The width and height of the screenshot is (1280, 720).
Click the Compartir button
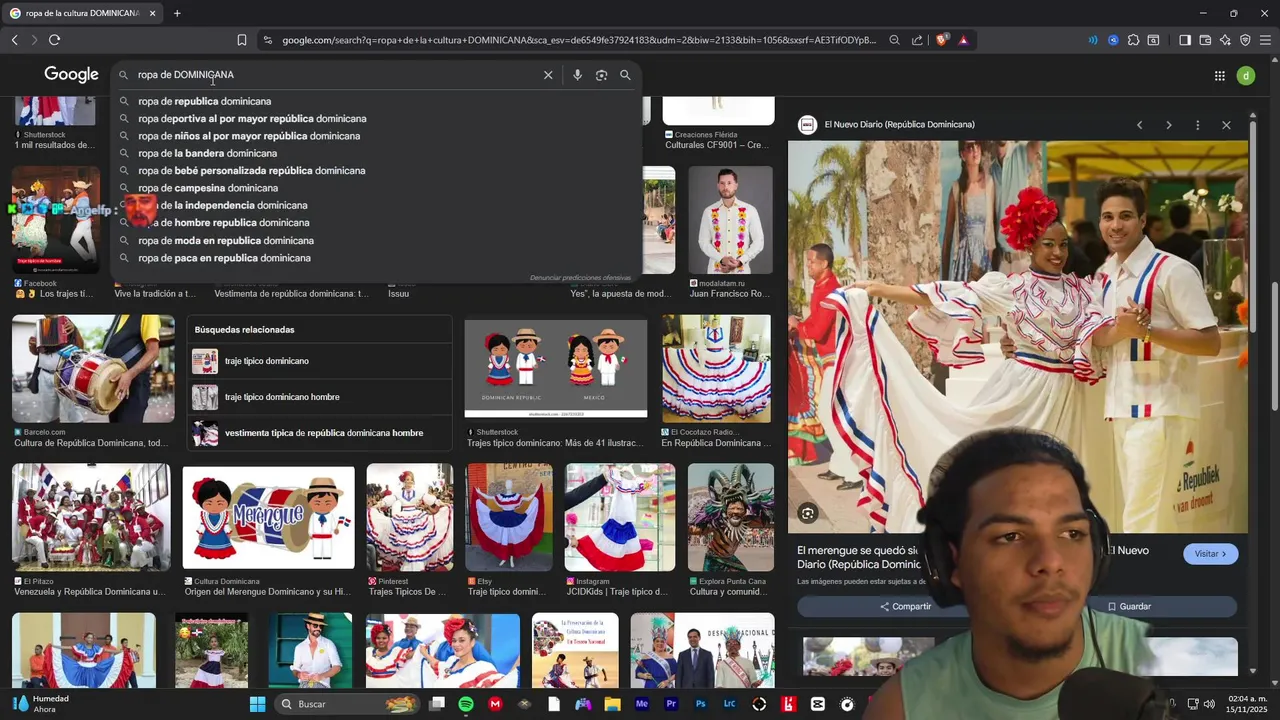pos(905,607)
